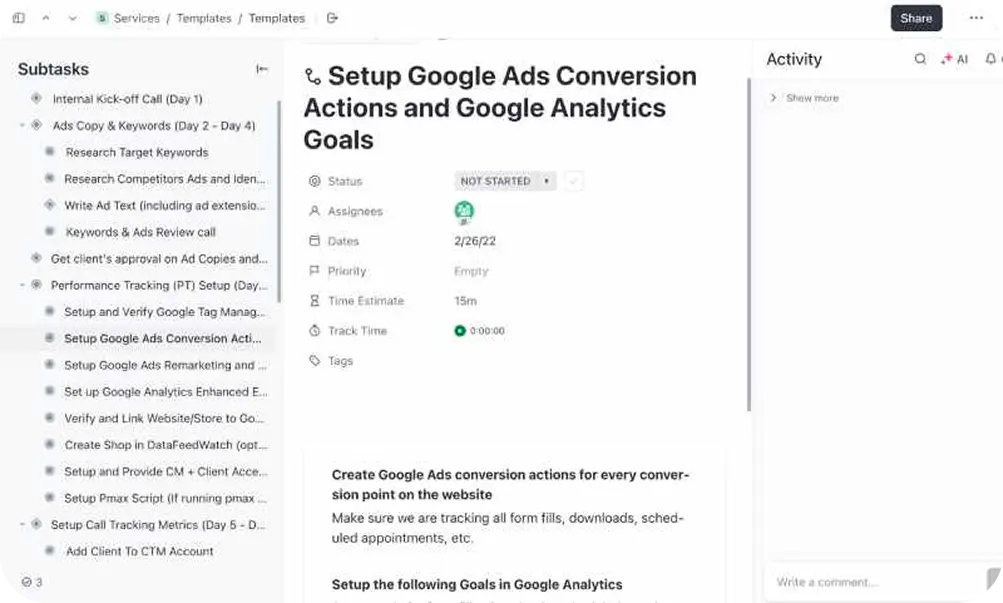Click status icon of Performance Tracking Setup
Screen dimensions: 1003x603
[x=36, y=285]
